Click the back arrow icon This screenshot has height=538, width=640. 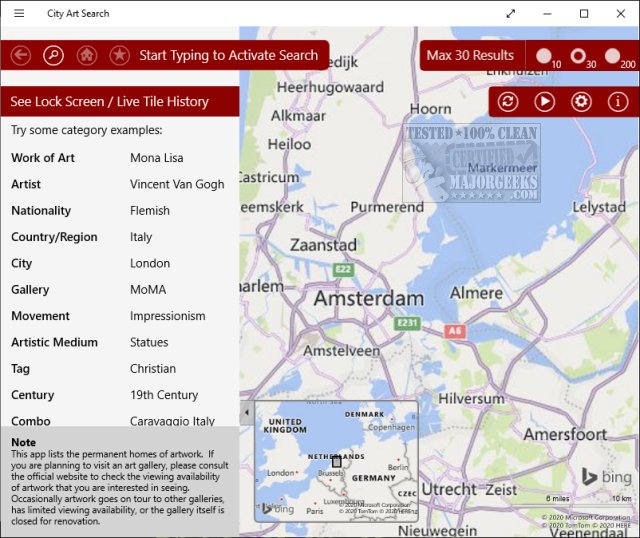(x=20, y=55)
